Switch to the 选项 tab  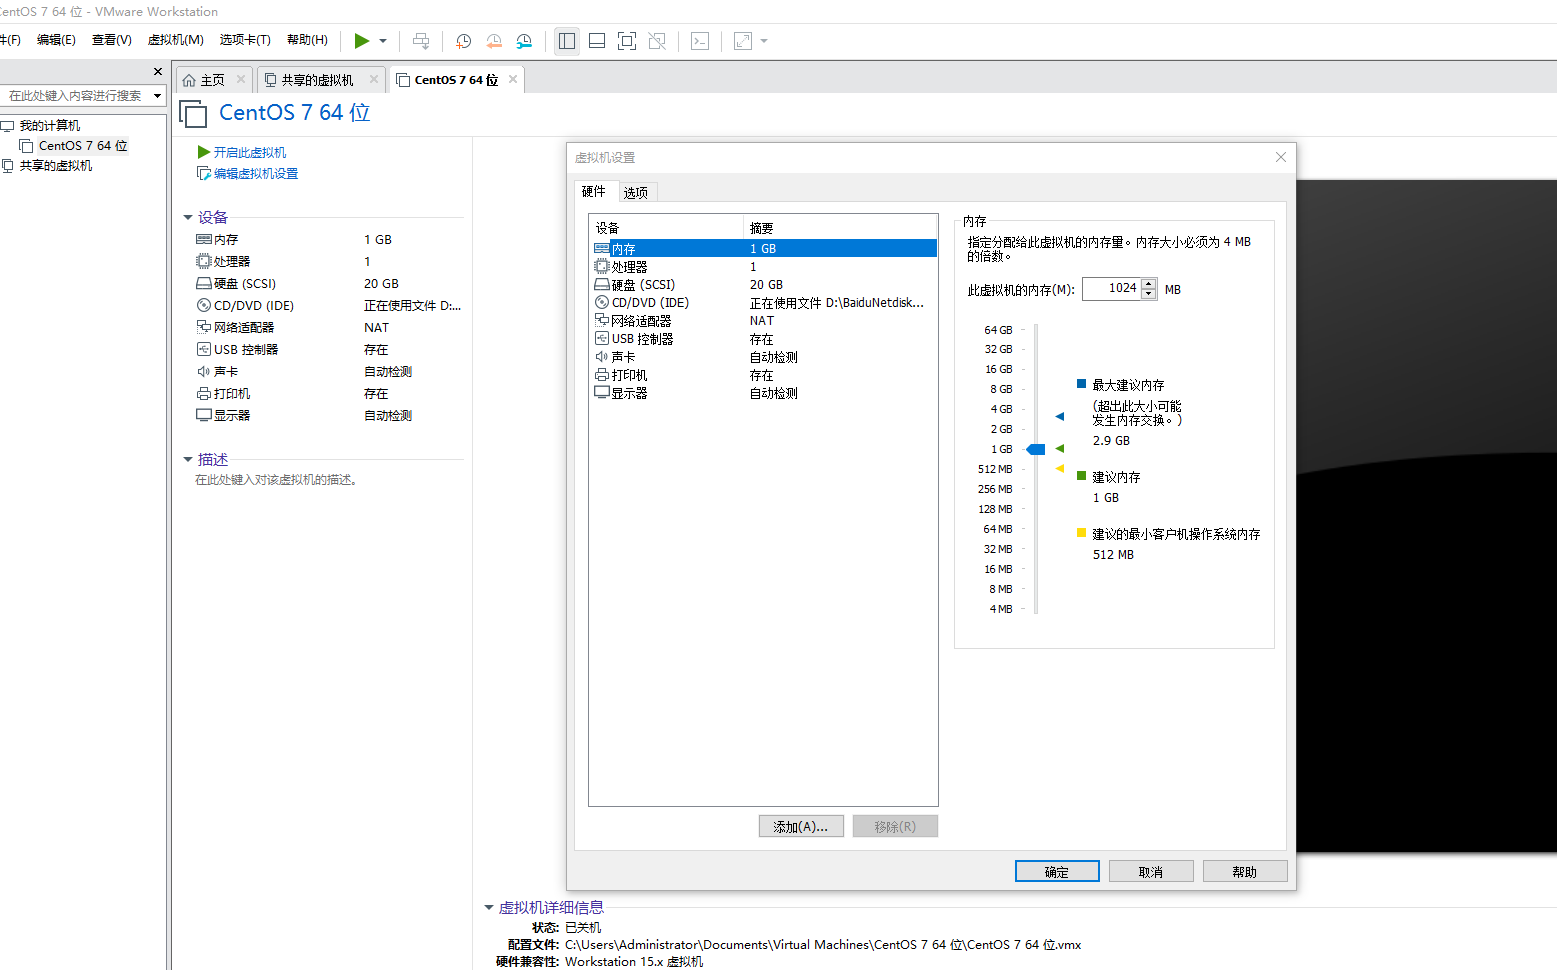tap(636, 191)
